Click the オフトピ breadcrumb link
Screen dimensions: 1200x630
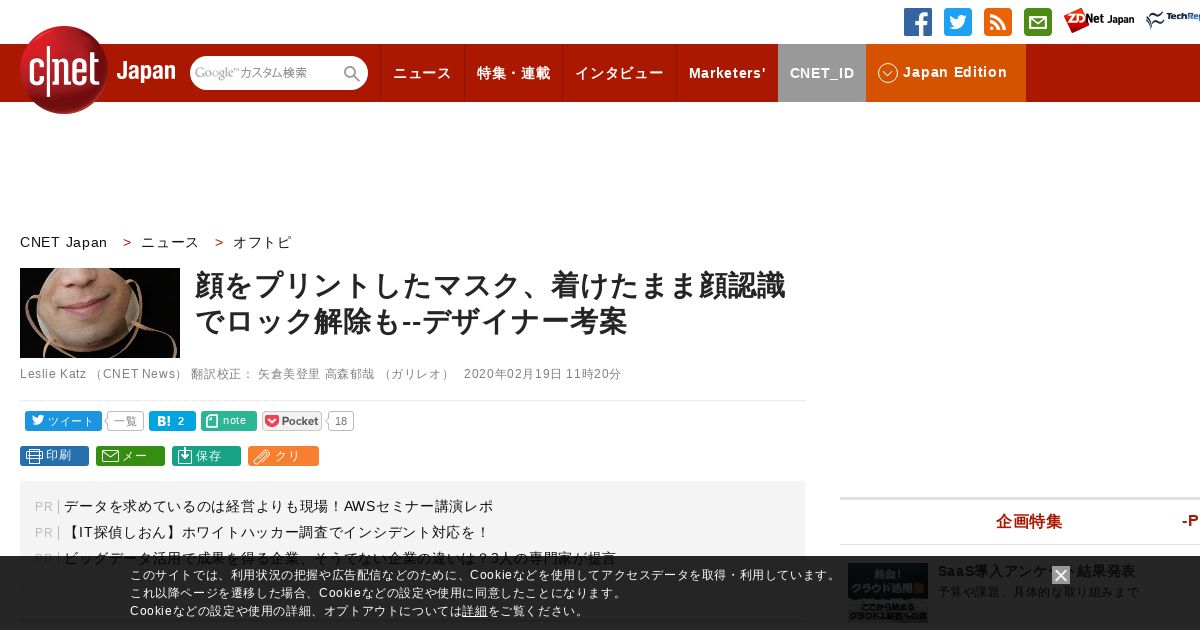[x=262, y=242]
